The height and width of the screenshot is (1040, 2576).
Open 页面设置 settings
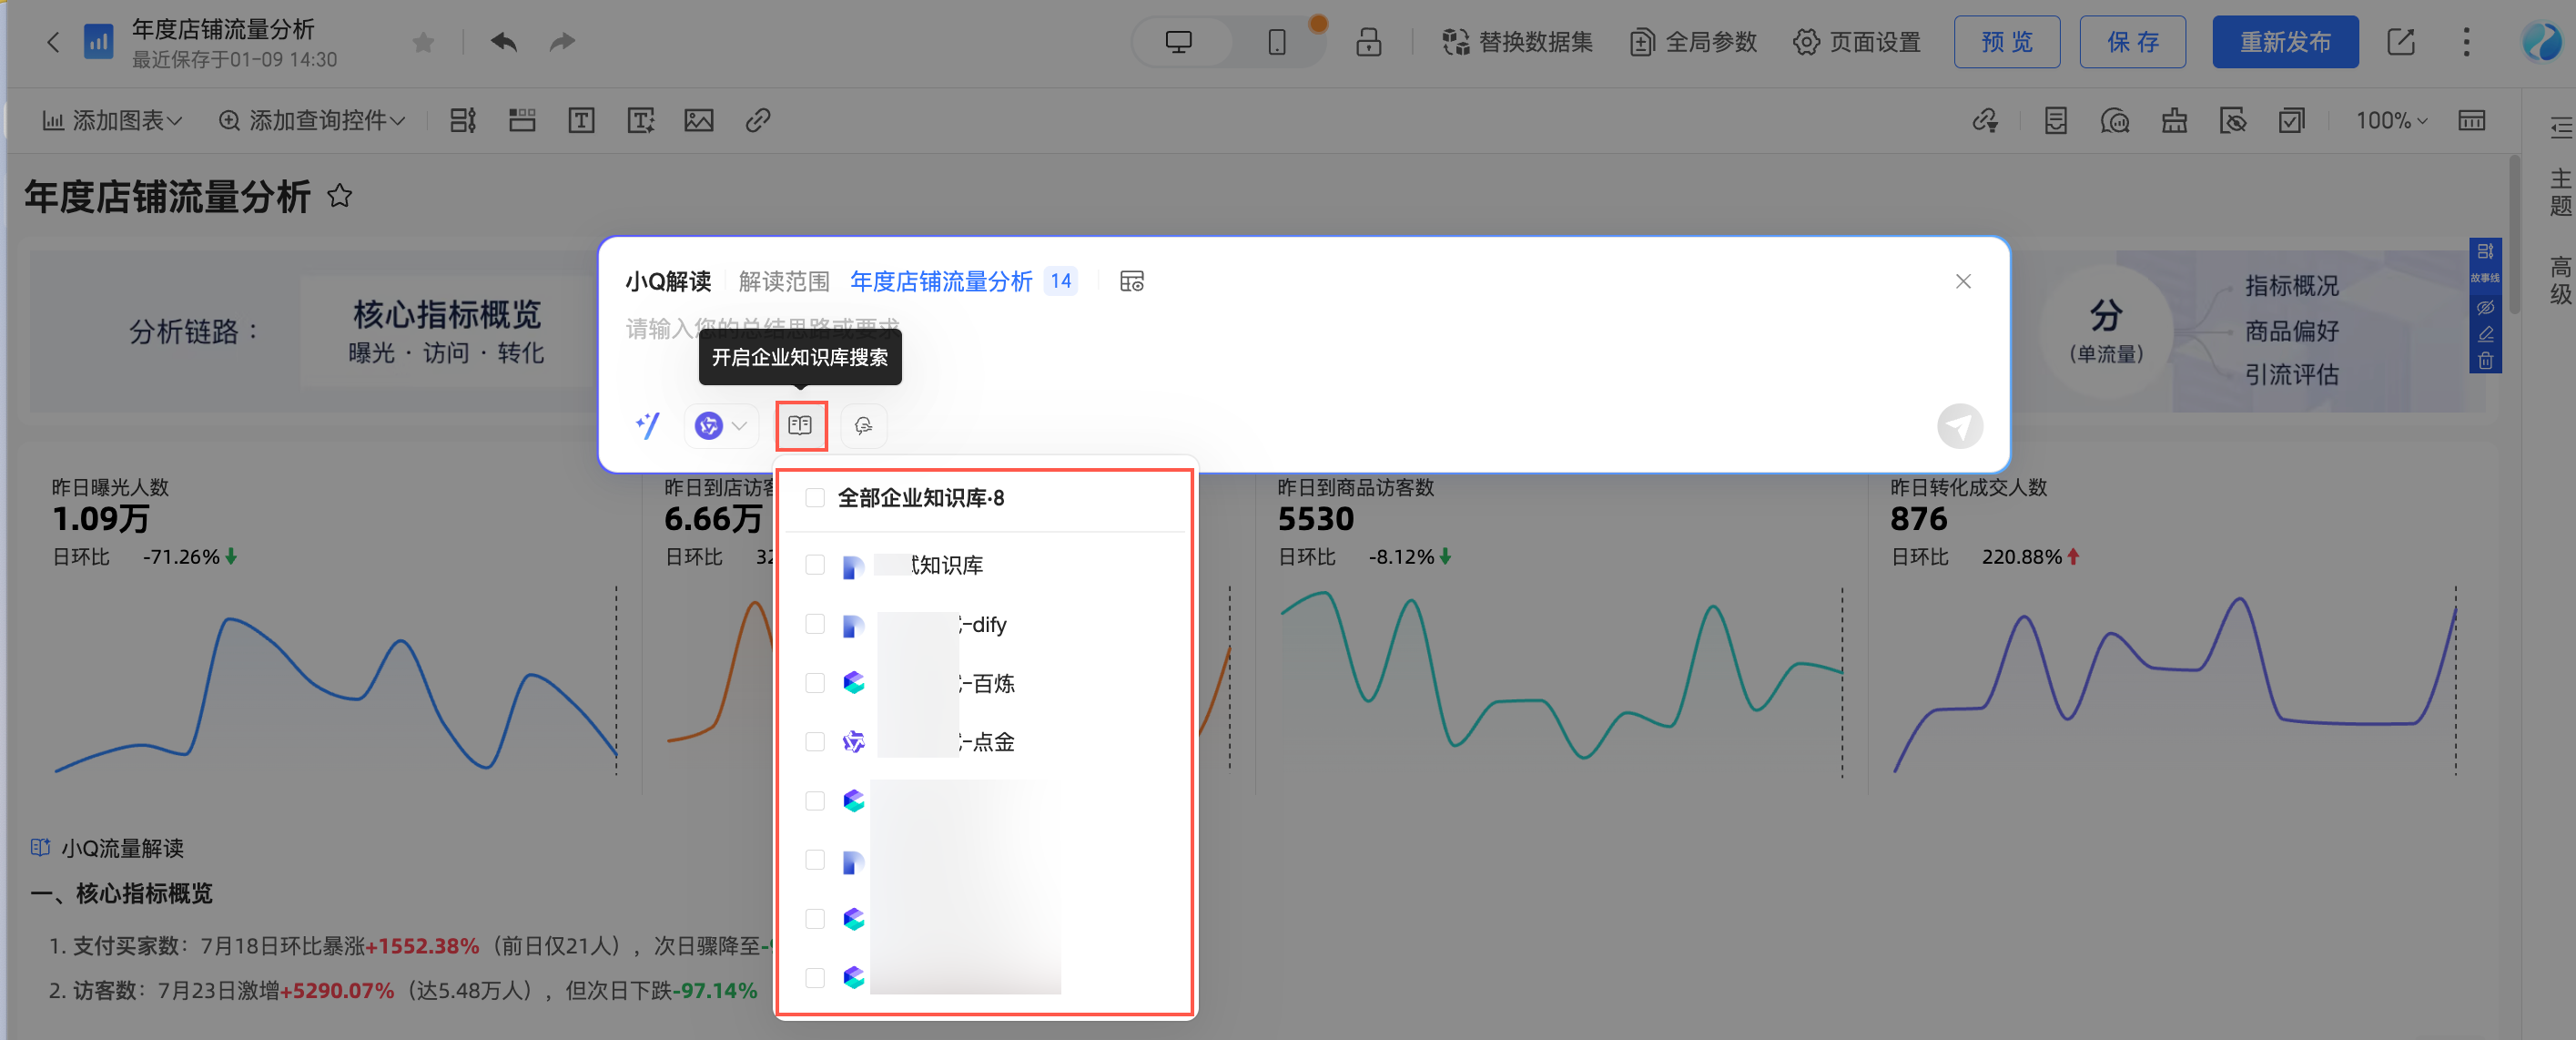pos(1857,42)
